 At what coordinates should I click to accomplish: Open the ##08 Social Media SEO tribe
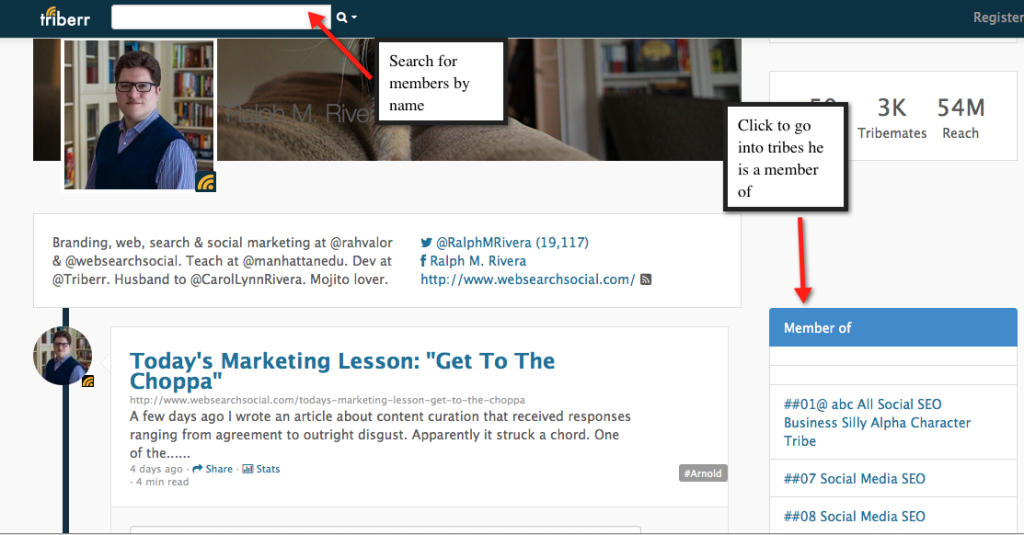pos(854,517)
